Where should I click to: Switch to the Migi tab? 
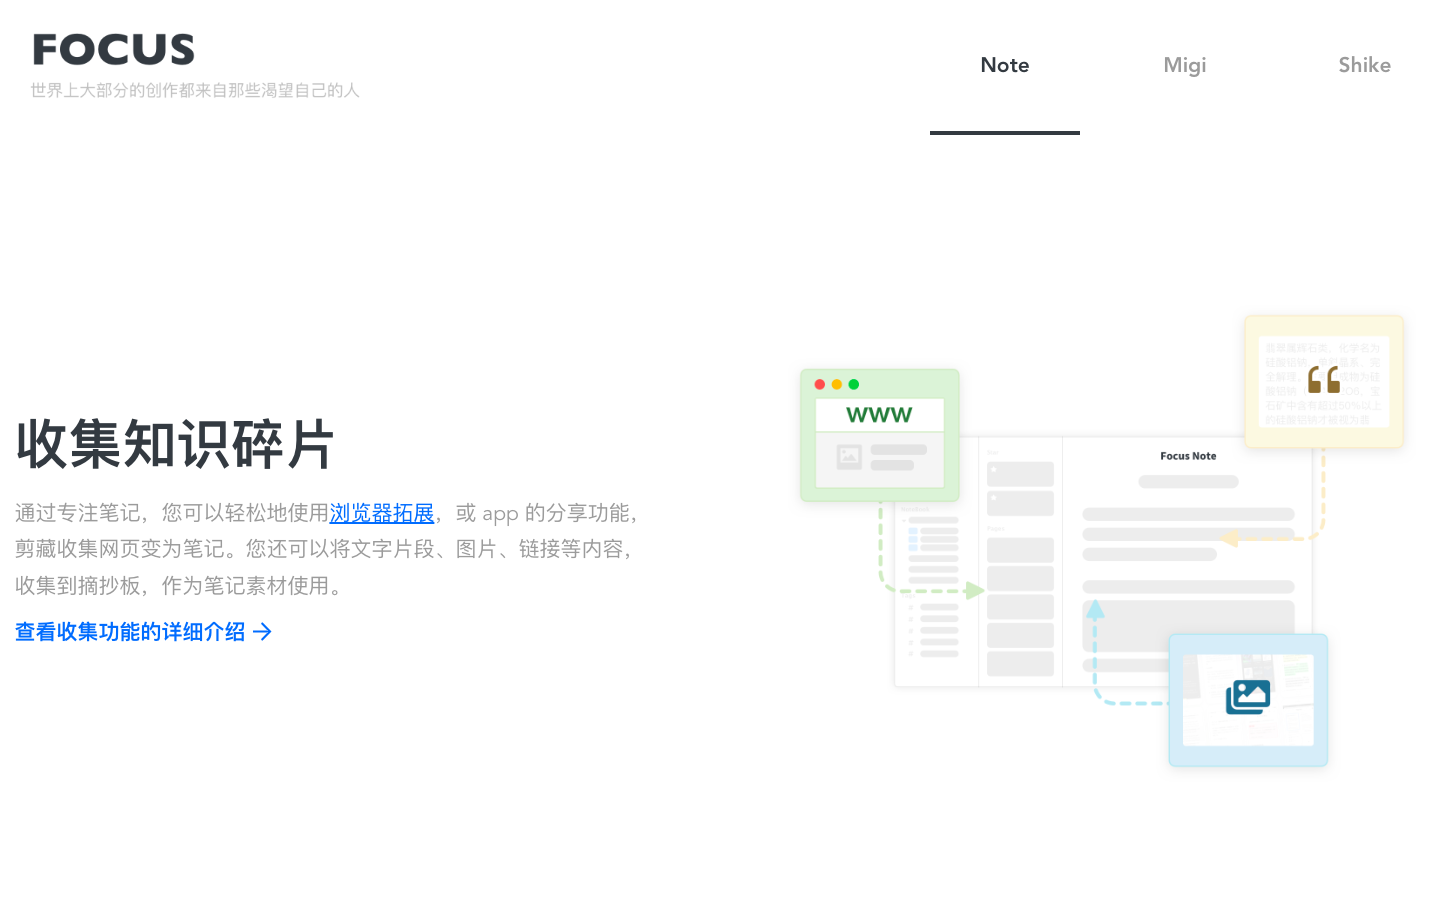[1185, 65]
